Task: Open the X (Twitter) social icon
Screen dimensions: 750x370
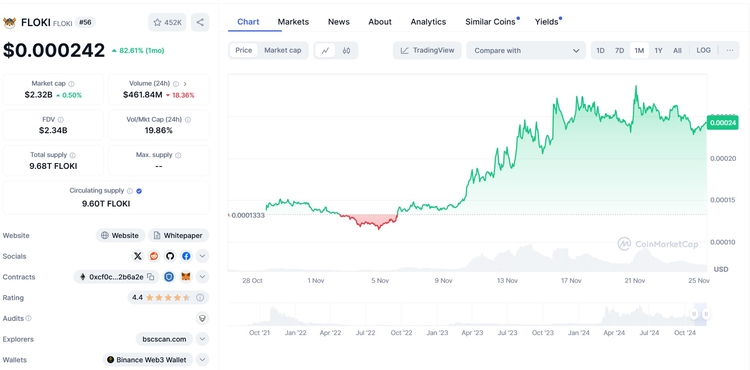Action: pyautogui.click(x=138, y=256)
